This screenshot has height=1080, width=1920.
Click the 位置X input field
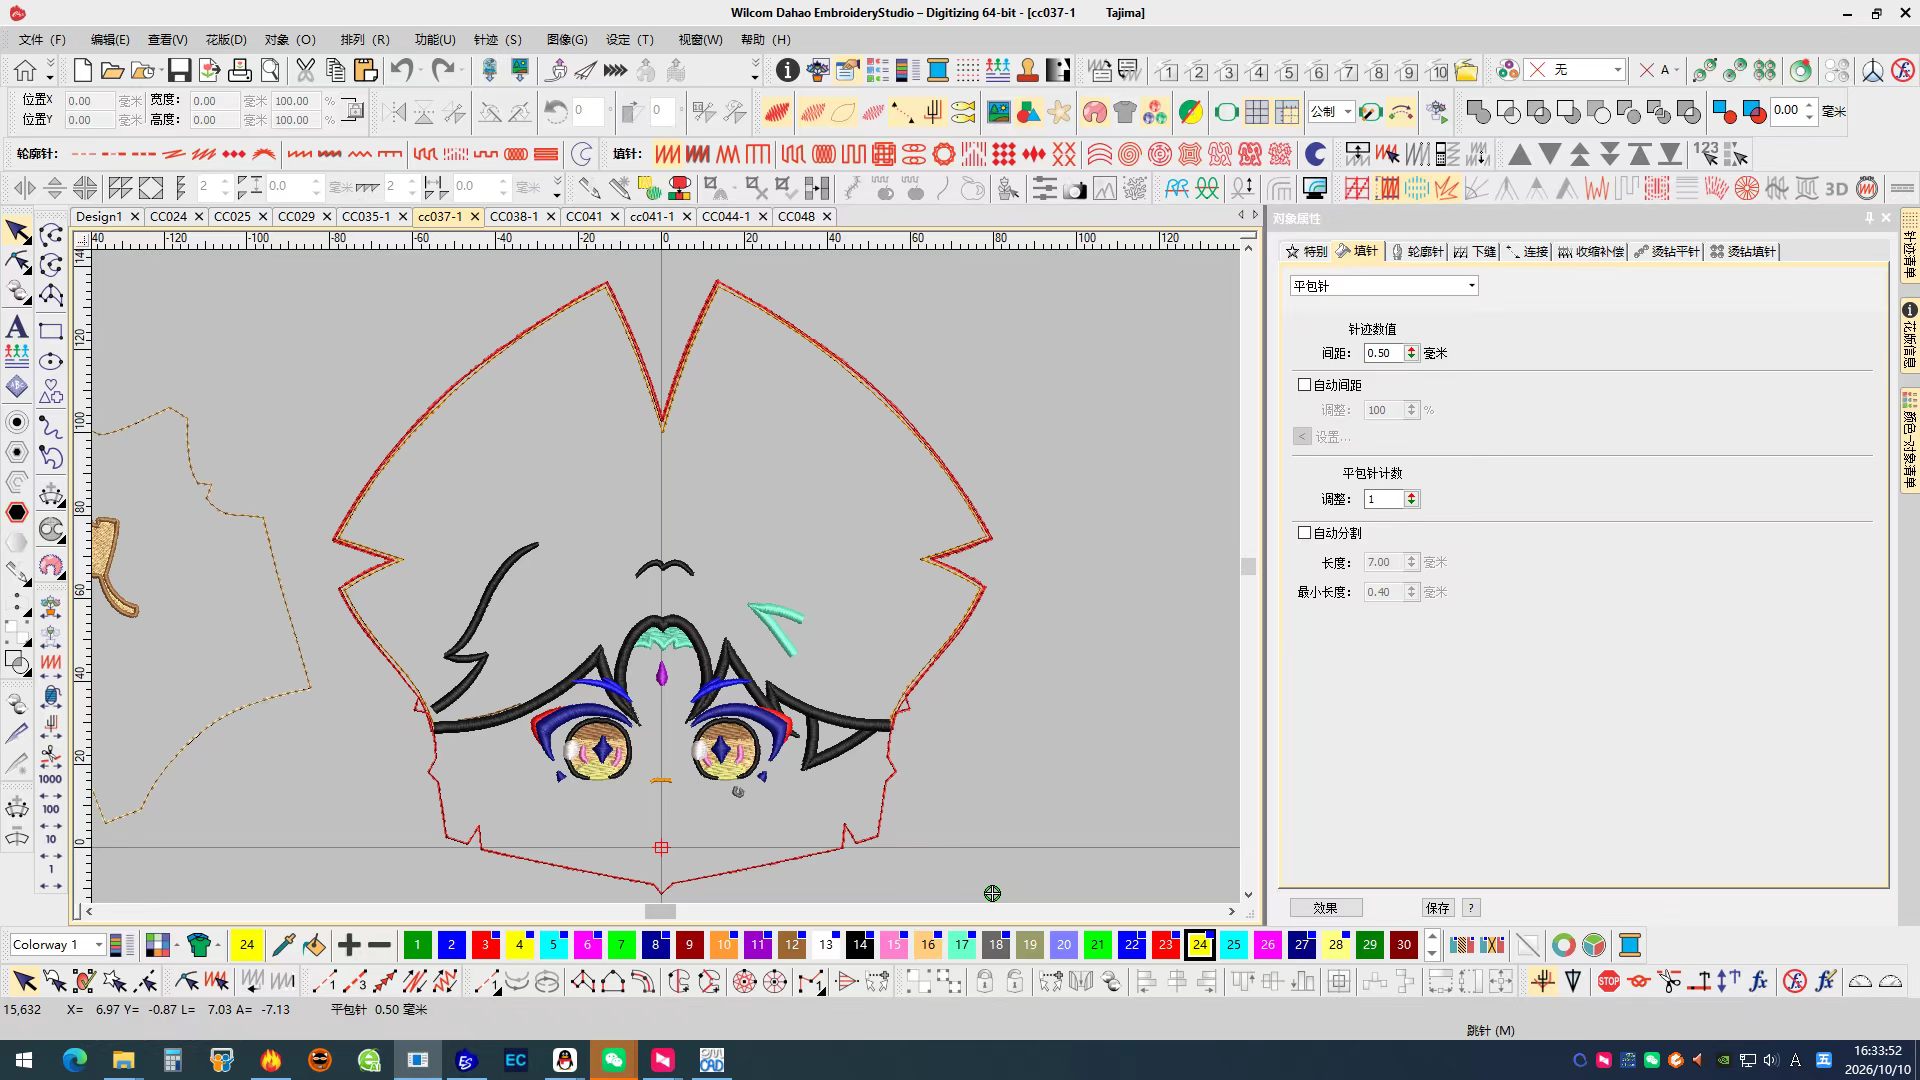pos(90,101)
